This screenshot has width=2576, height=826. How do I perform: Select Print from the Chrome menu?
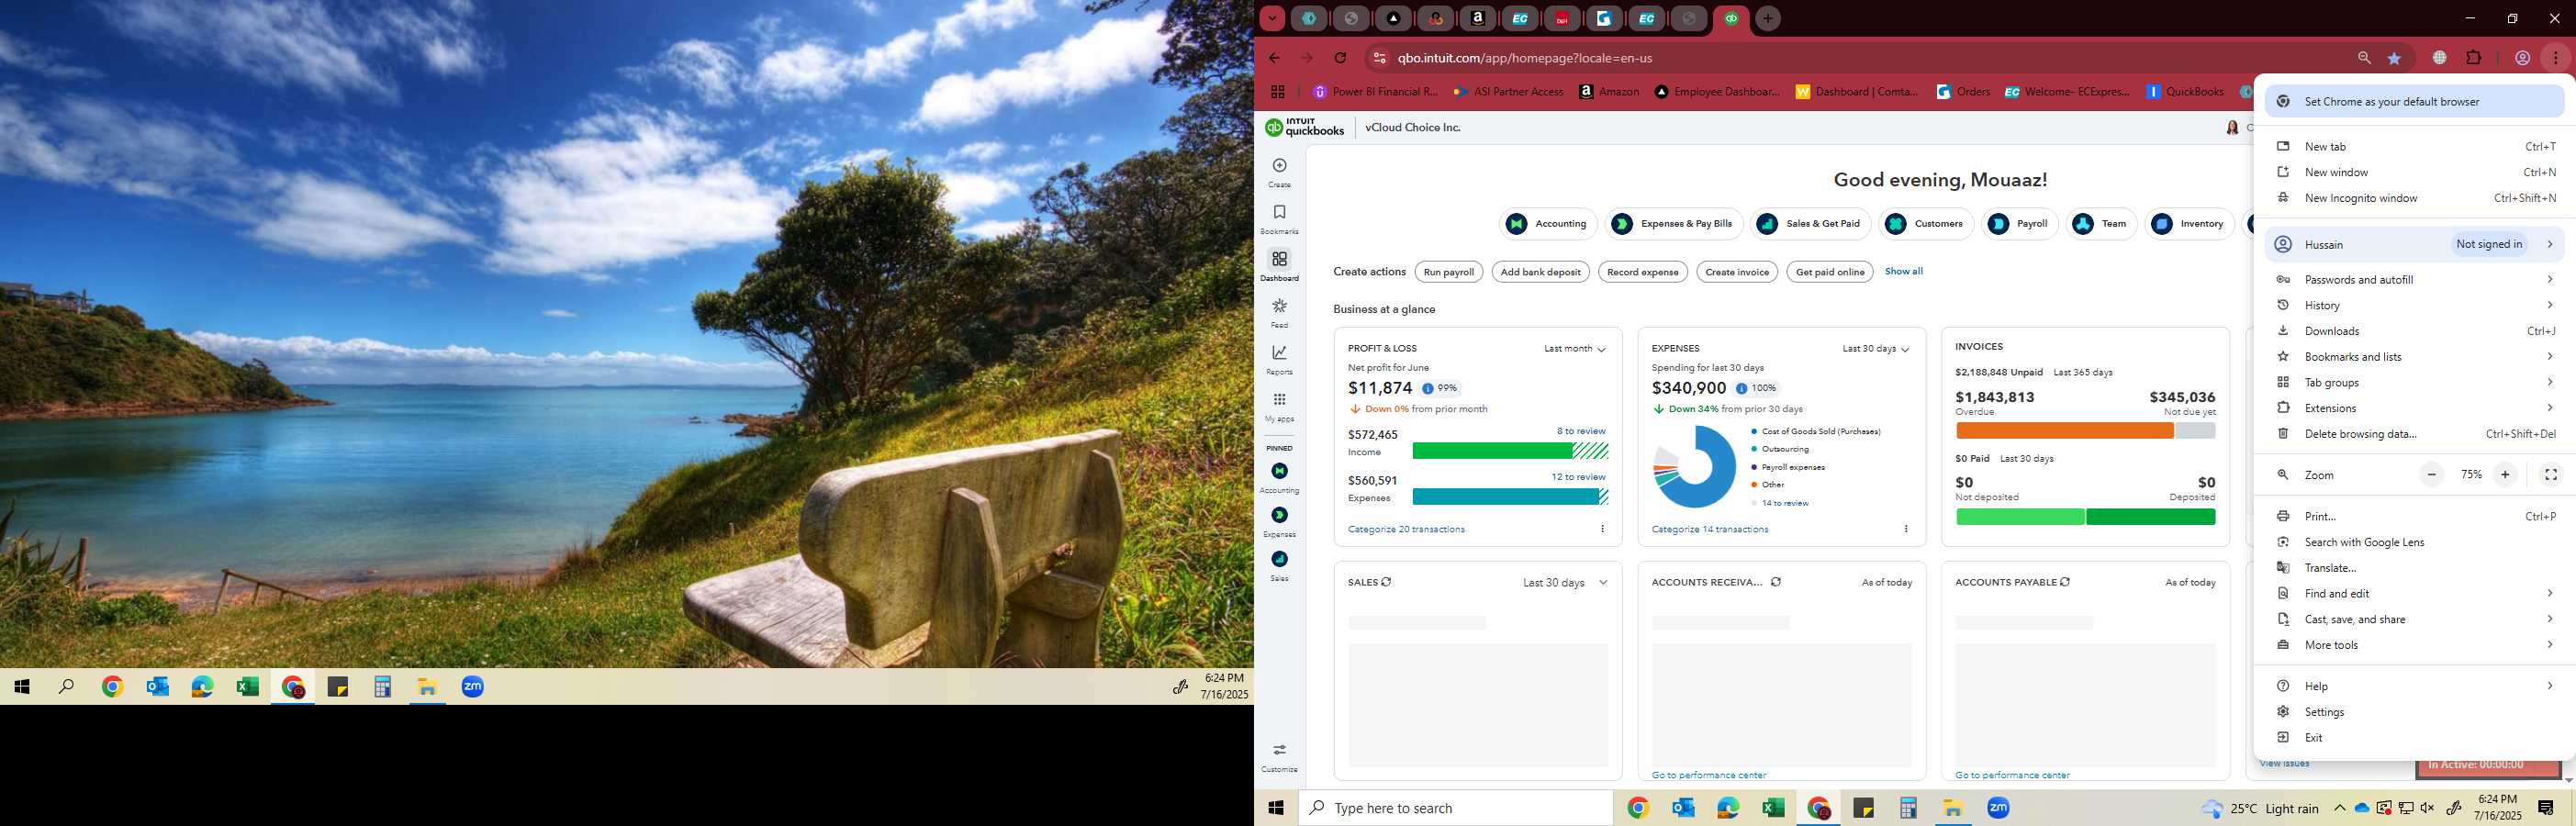click(2415, 517)
